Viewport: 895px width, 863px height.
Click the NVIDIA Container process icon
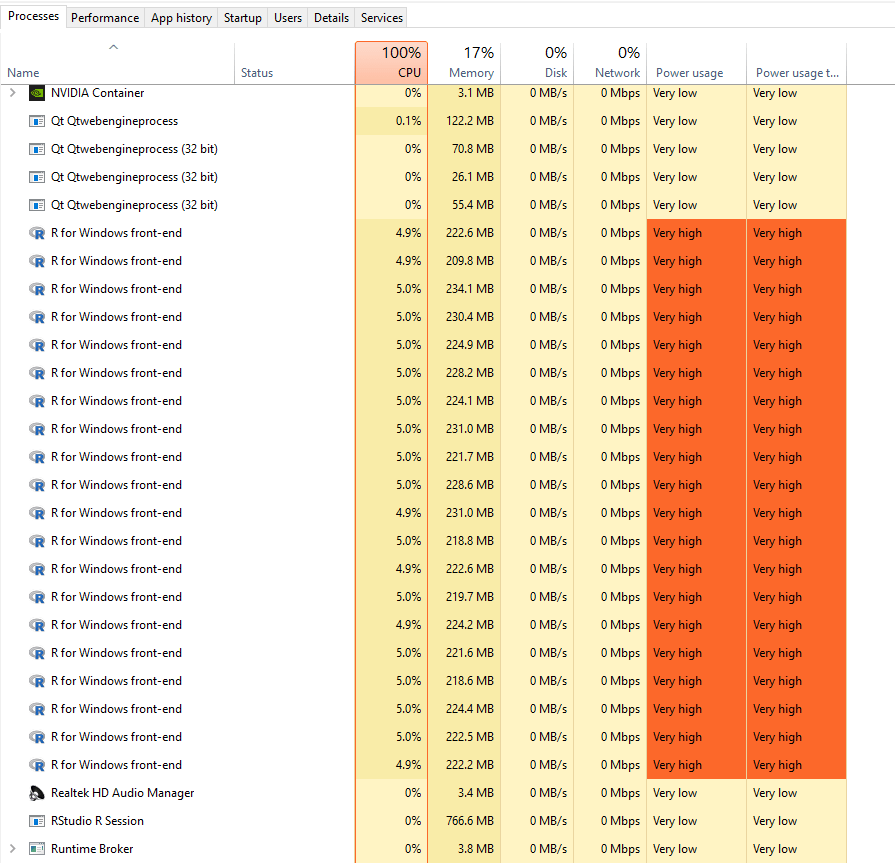point(37,93)
